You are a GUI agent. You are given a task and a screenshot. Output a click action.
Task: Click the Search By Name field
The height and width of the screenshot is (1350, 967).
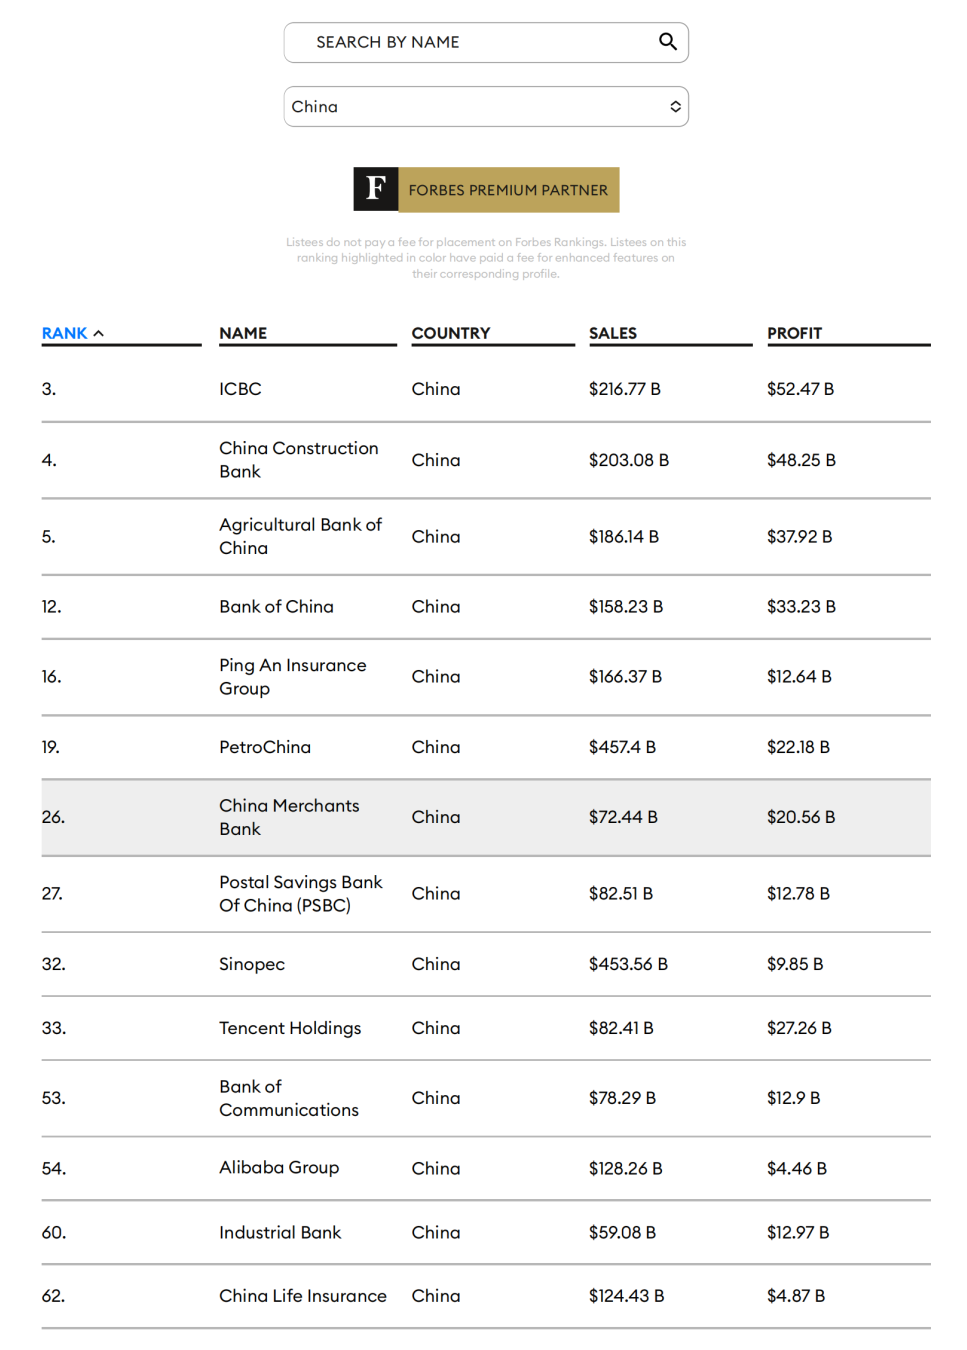470,42
